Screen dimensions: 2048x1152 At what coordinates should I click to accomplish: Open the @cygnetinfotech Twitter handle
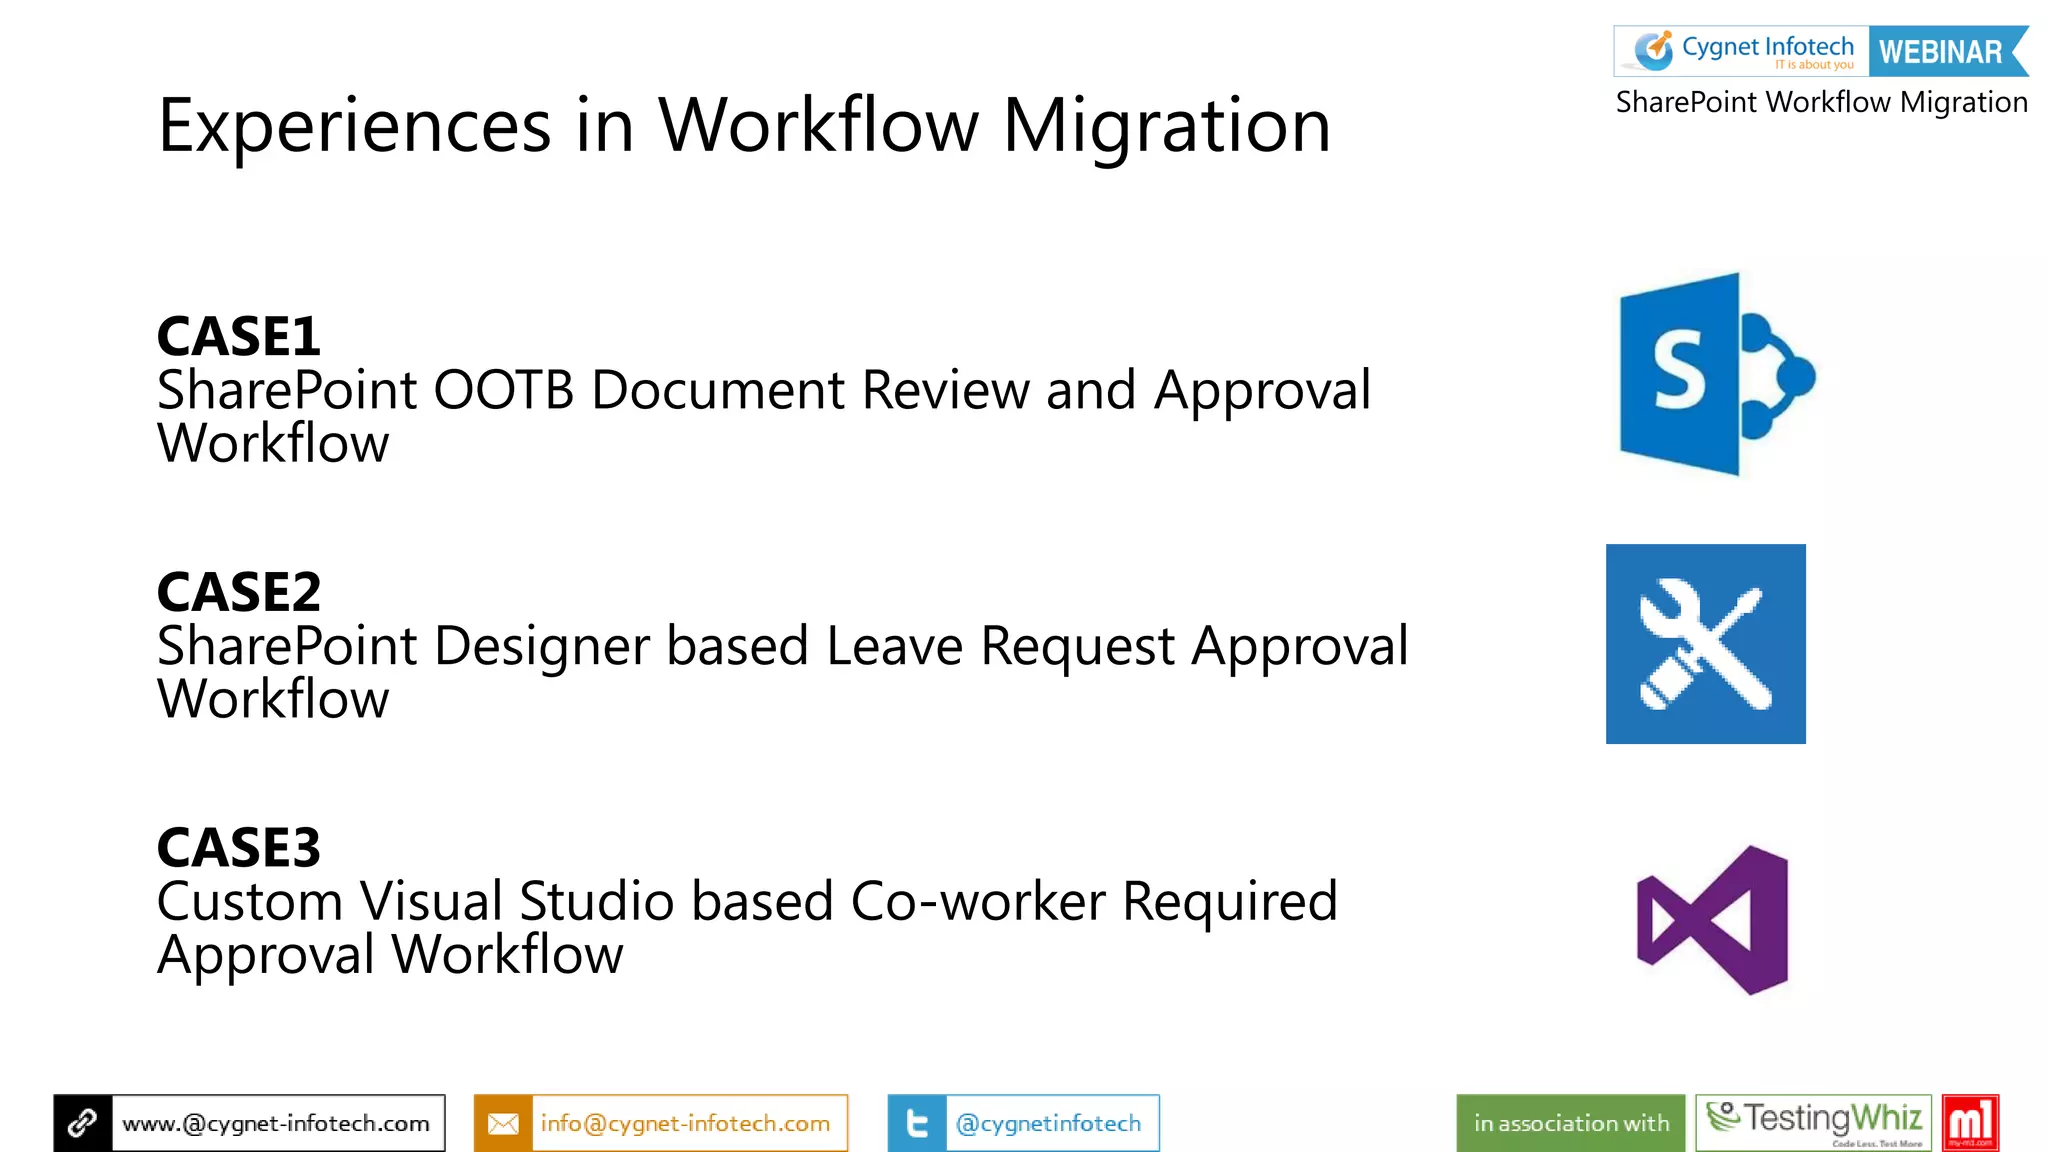[x=1049, y=1123]
